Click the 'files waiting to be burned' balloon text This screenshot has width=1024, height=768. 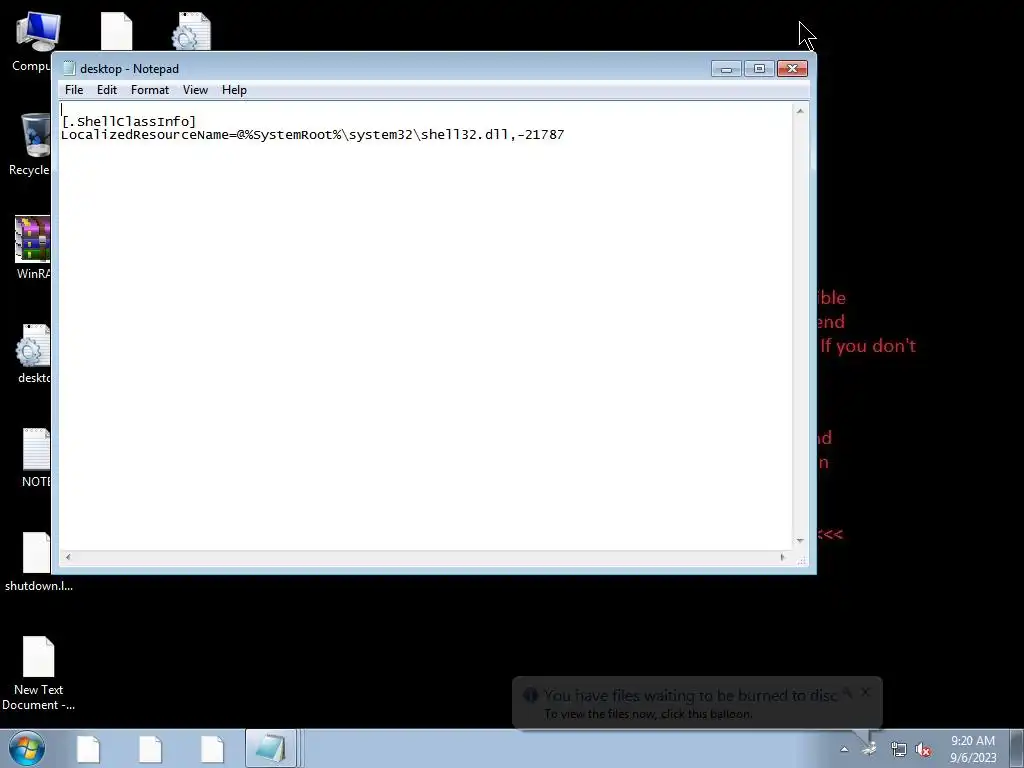690,696
